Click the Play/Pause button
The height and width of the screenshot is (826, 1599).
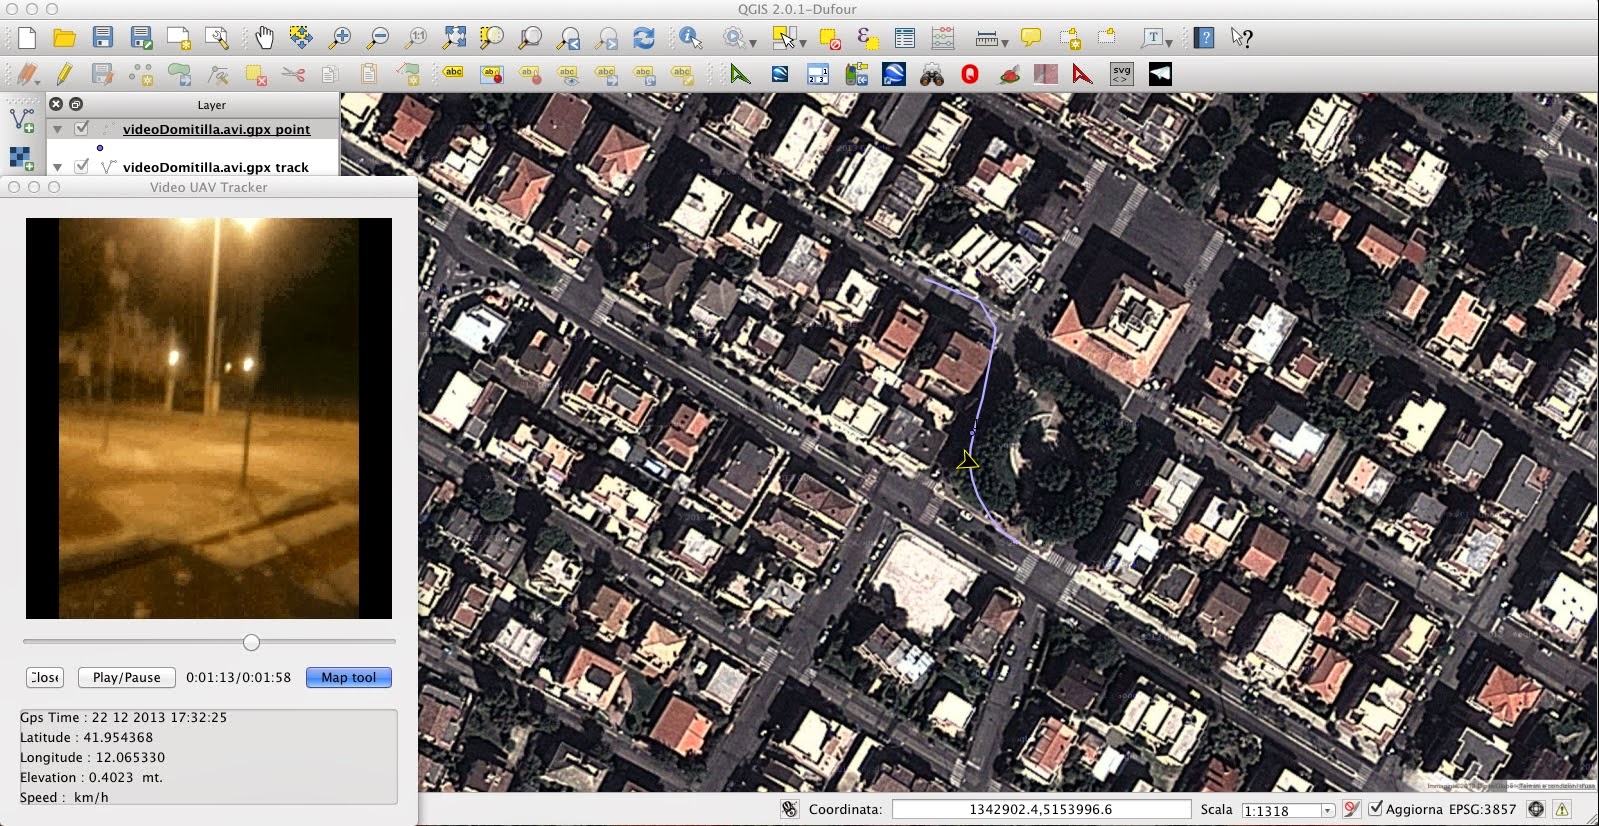(127, 677)
